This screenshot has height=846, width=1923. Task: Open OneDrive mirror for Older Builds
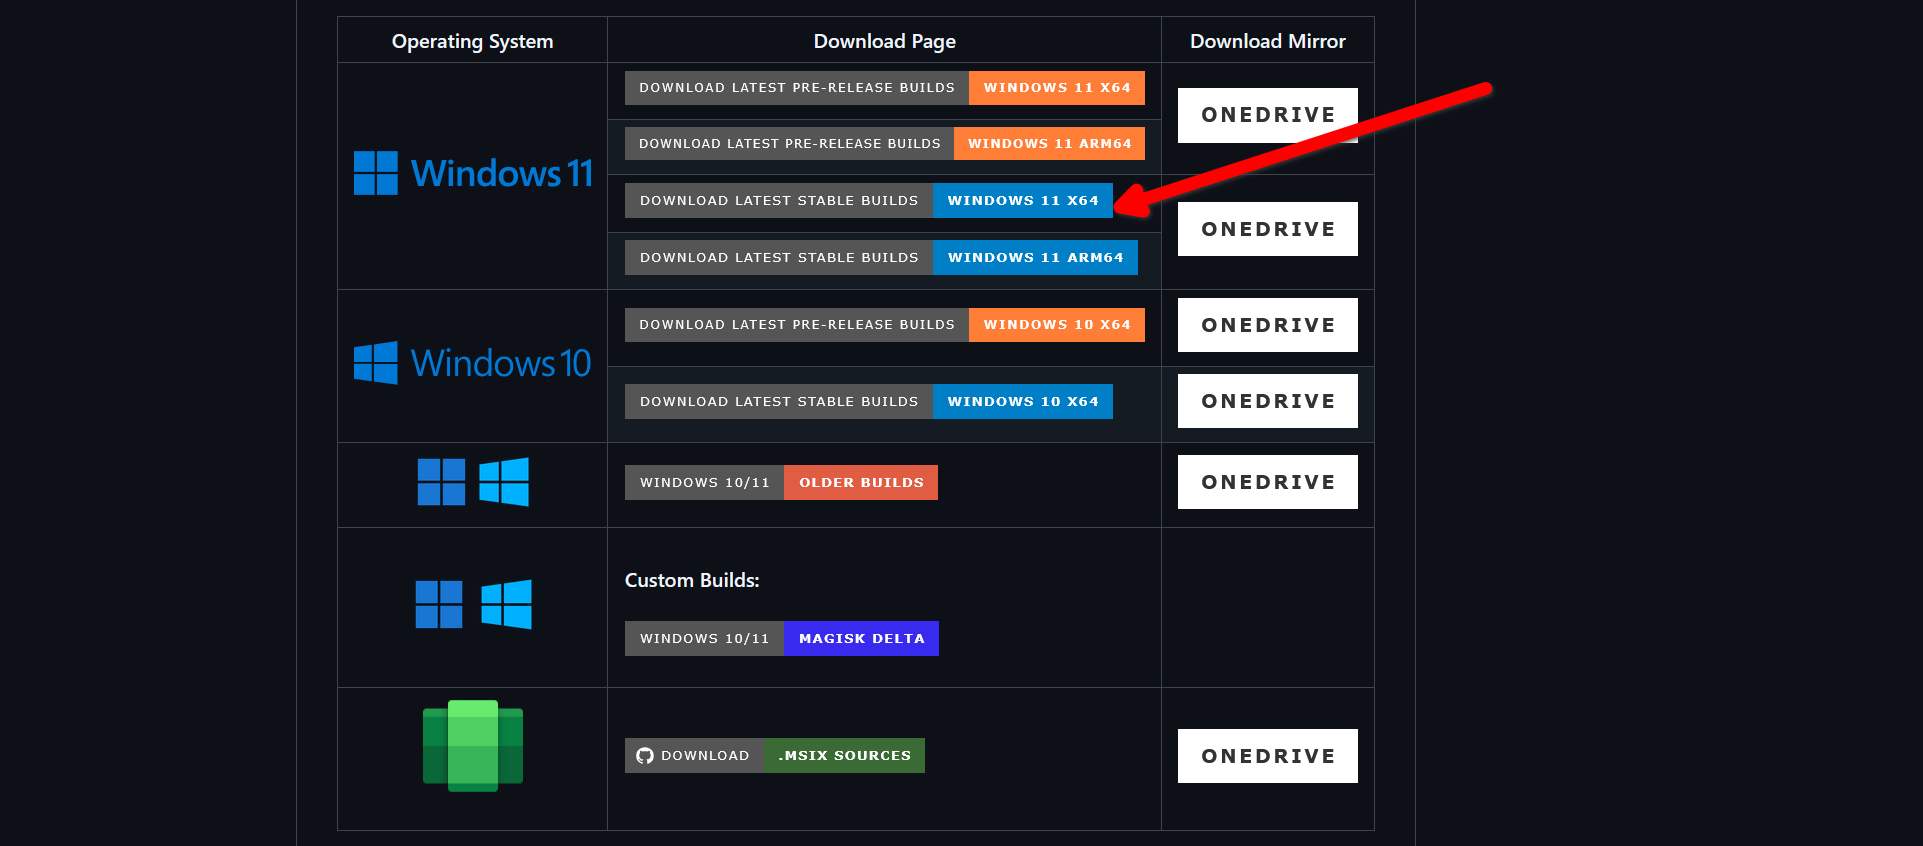tap(1268, 482)
